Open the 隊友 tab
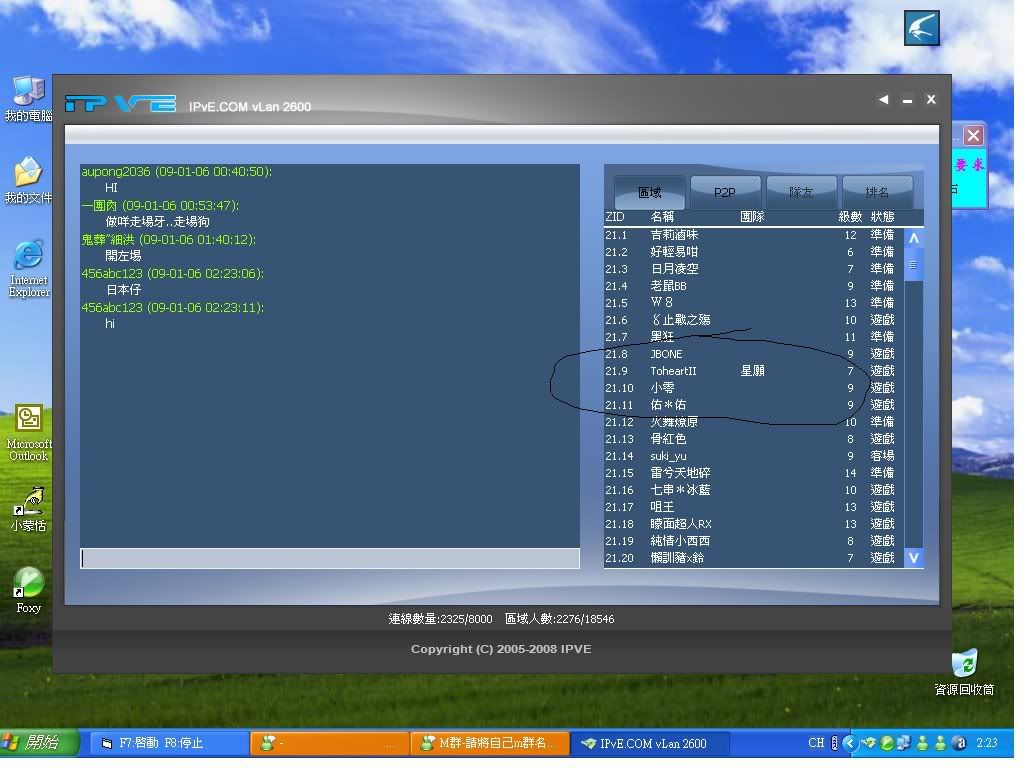This screenshot has height=768, width=1024. pyautogui.click(x=801, y=192)
